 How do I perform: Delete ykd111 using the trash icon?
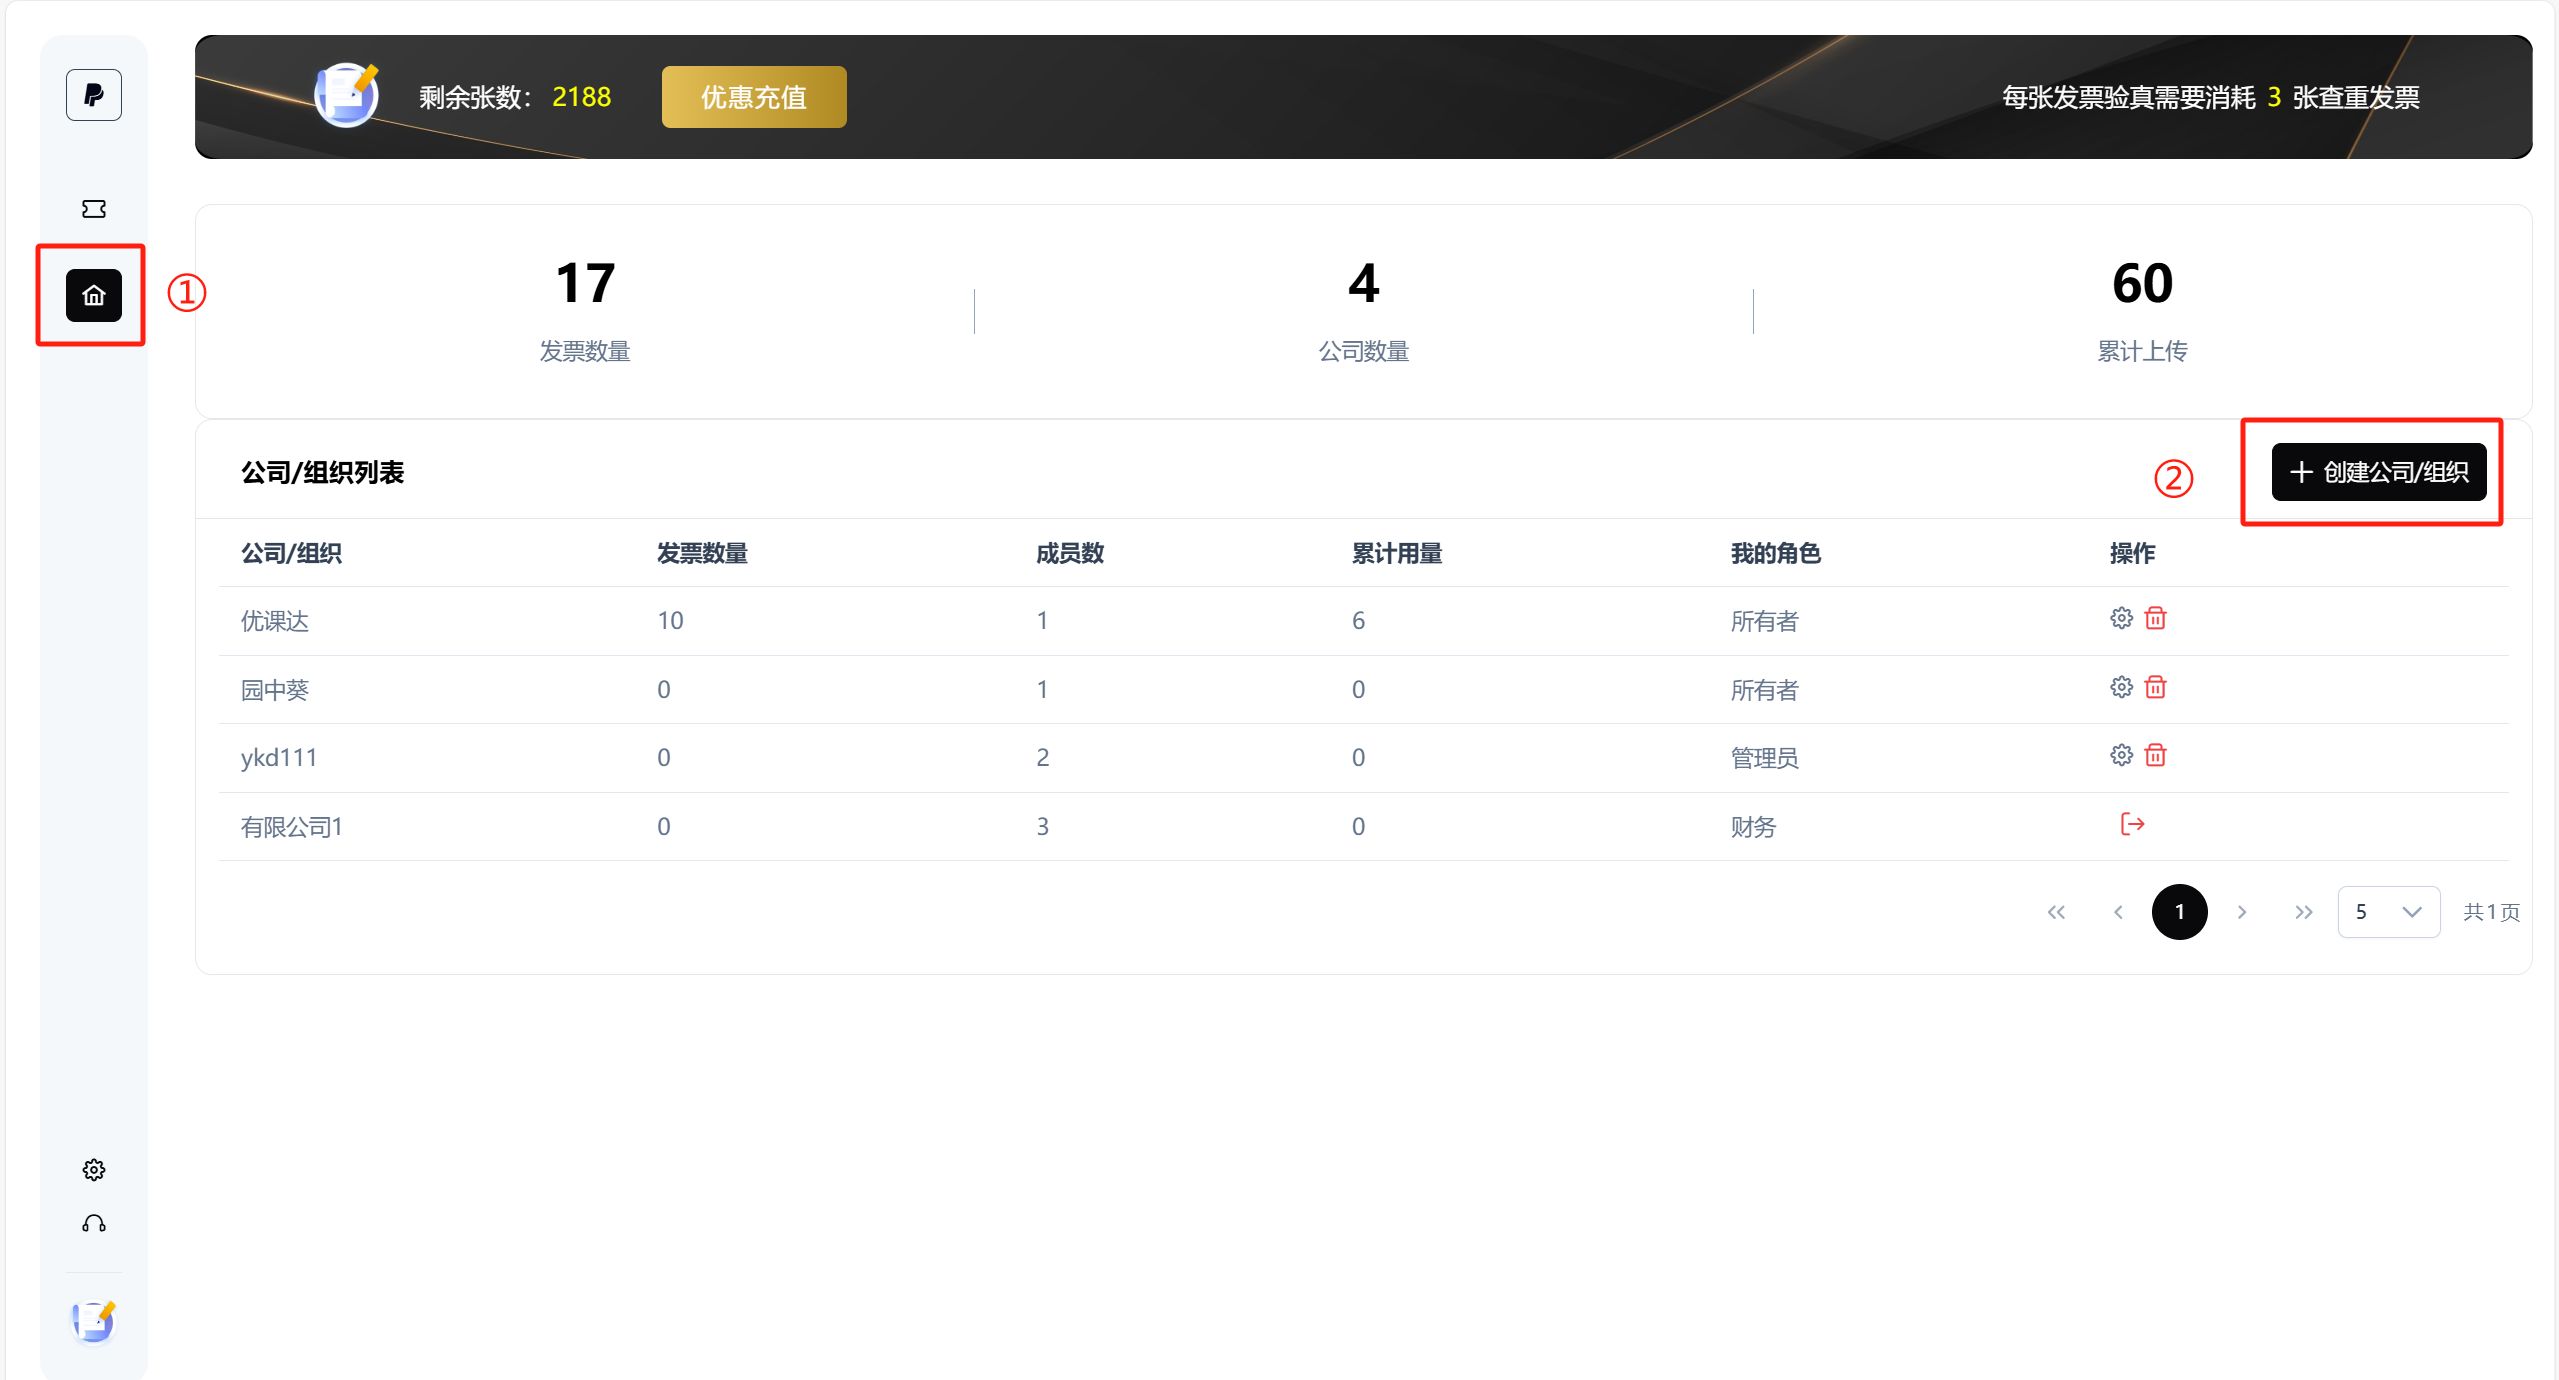point(2156,755)
